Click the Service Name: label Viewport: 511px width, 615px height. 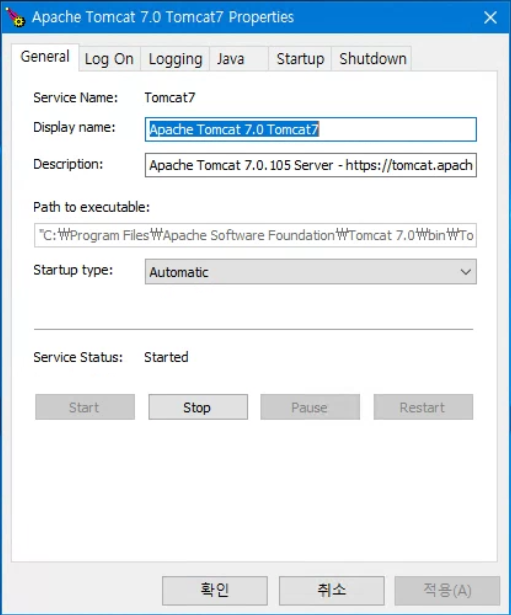click(x=75, y=97)
